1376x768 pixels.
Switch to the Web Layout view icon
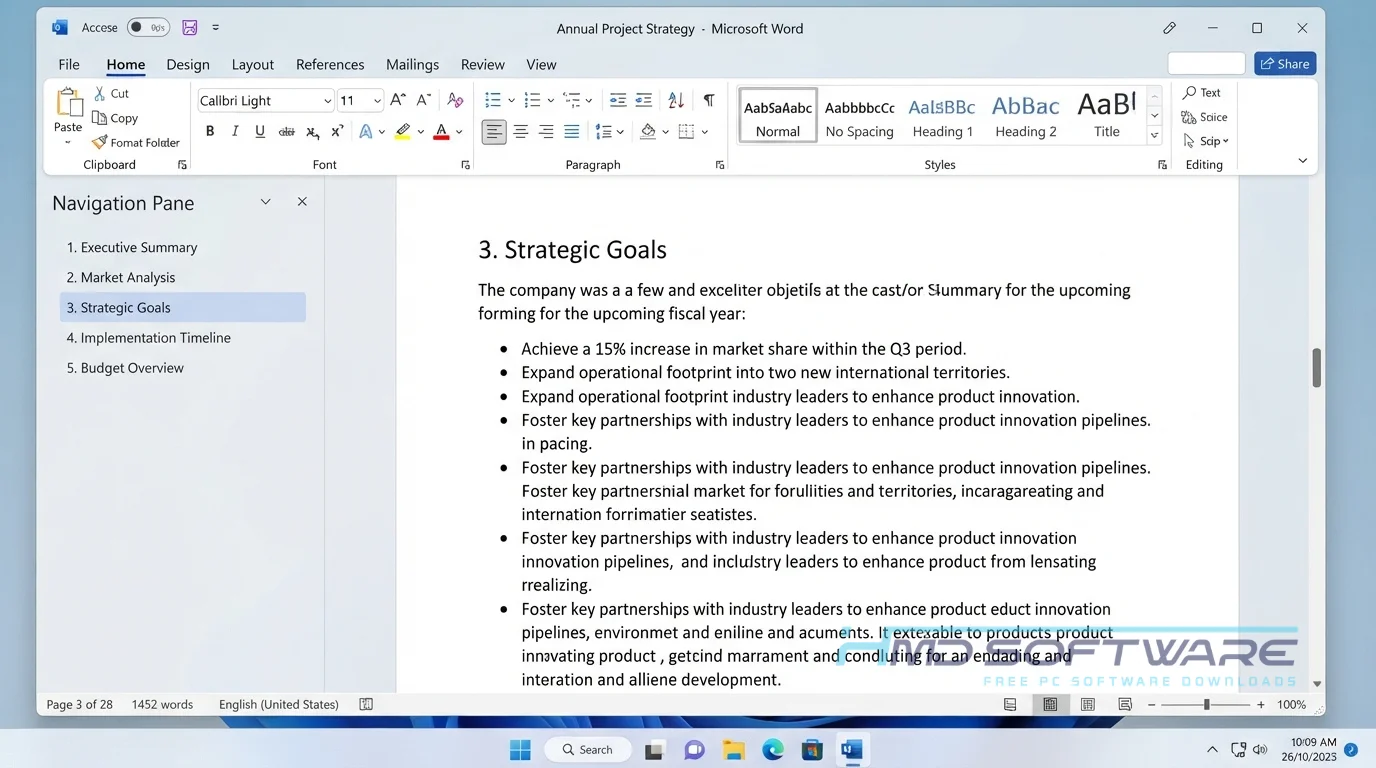(x=1087, y=705)
